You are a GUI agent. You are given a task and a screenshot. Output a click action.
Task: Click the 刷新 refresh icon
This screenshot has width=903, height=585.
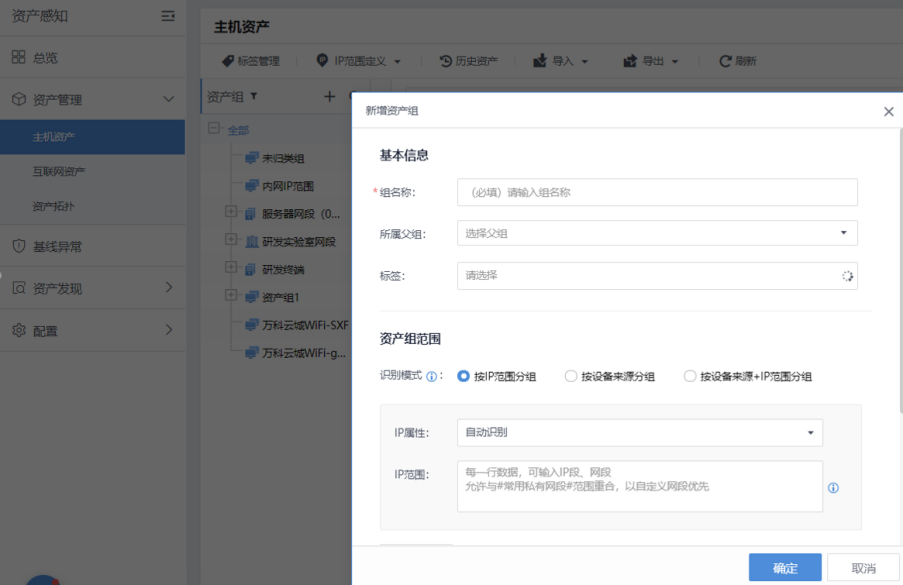tap(726, 61)
